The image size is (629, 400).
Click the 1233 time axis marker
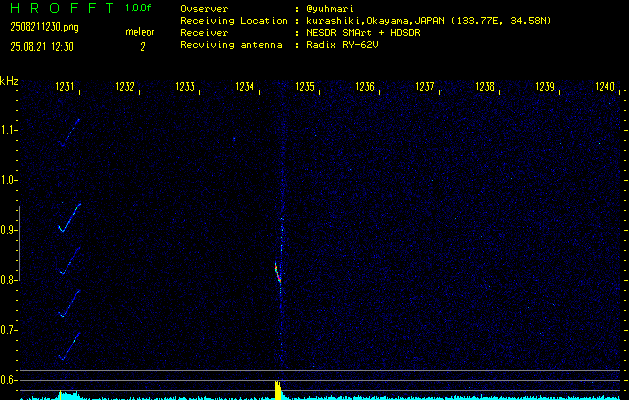185,86
